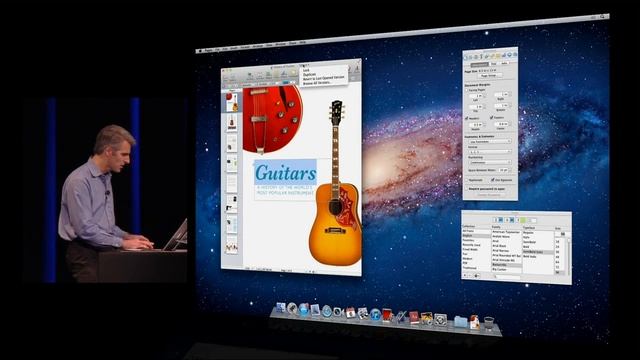This screenshot has width=640, height=360.
Task: Enable the Hyphenate checkbox
Action: pos(466,180)
